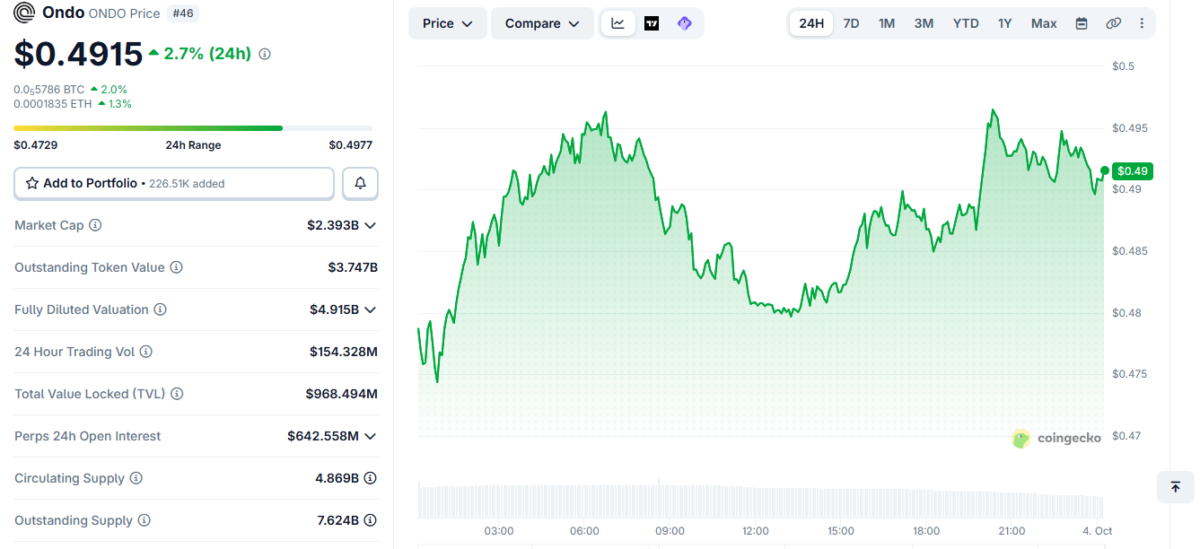The height and width of the screenshot is (549, 1200).
Task: Select the Max time range
Action: coord(1044,23)
